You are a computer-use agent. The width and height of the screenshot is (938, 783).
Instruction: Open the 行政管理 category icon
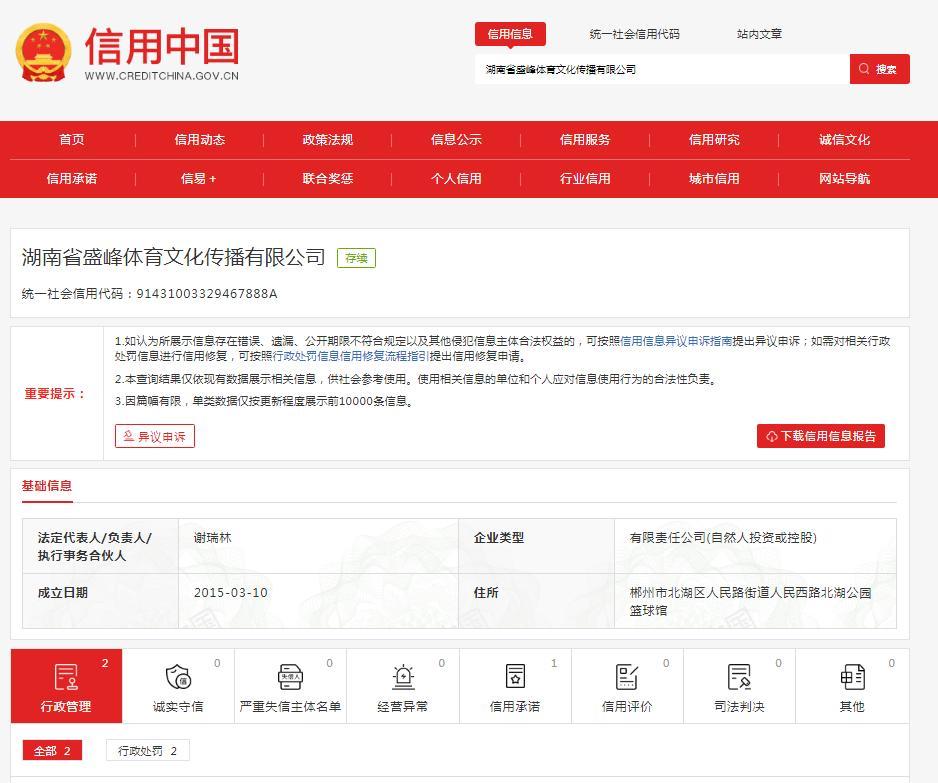(x=66, y=677)
